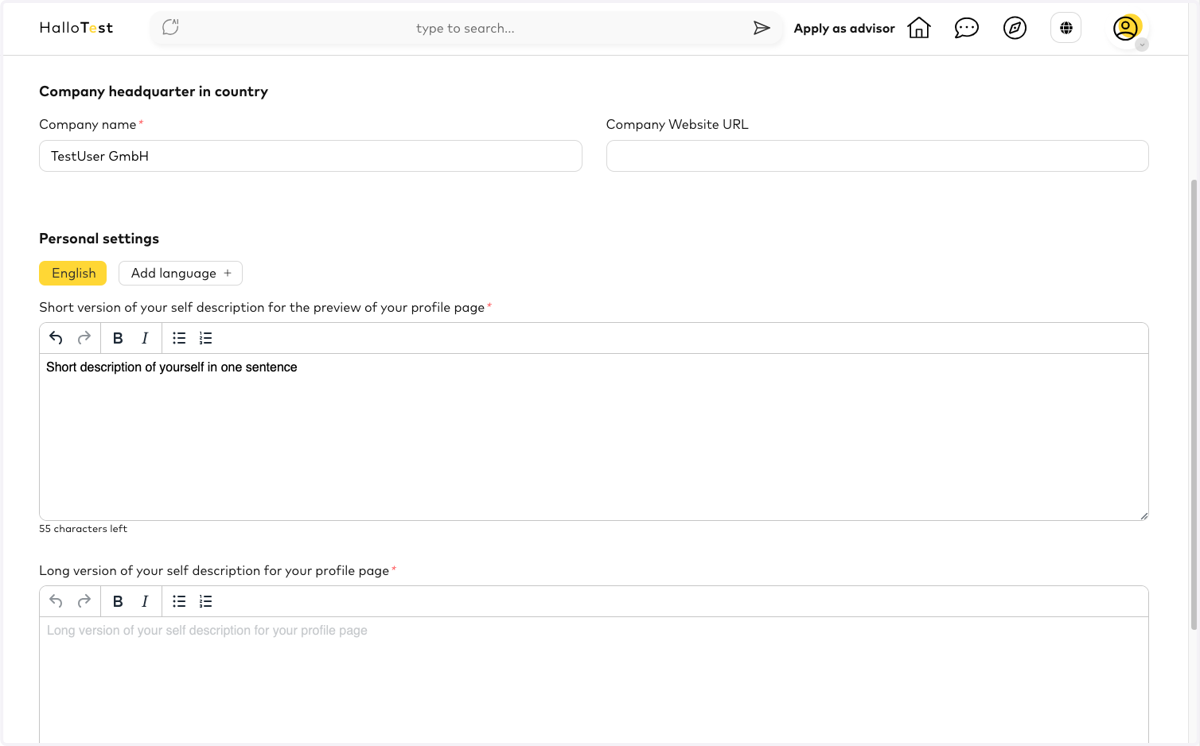1200x746 pixels.
Task: Open the user profile avatar menu
Action: click(x=1126, y=28)
